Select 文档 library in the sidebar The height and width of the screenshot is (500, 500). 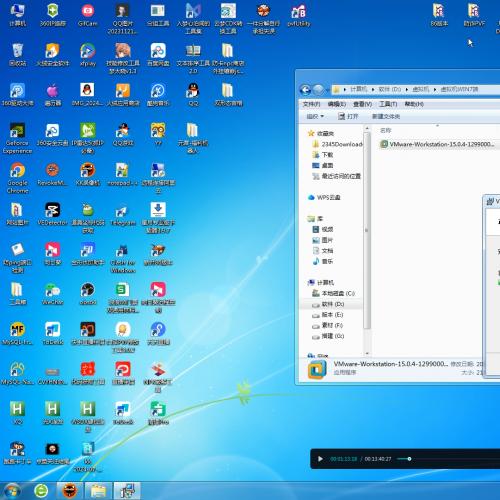323,251
